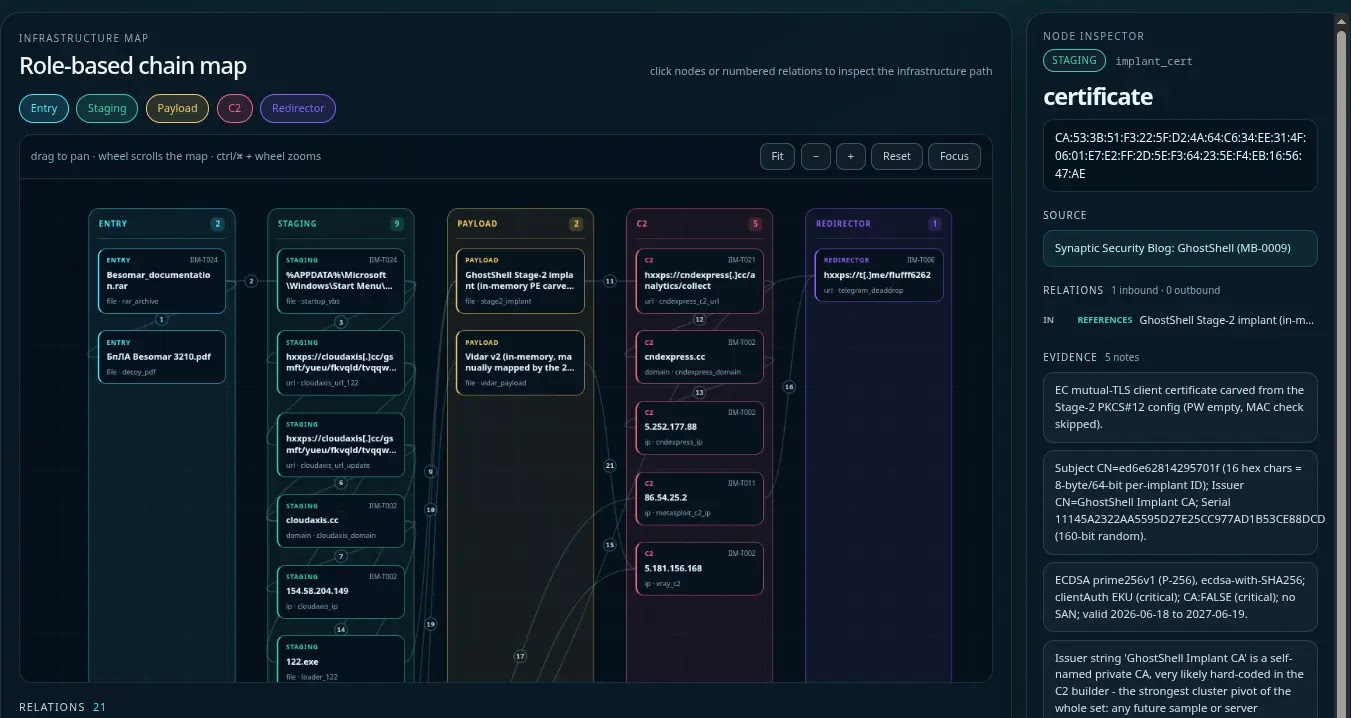Inspect relation number 2
Screen dimensions: 1351x718
point(251,281)
